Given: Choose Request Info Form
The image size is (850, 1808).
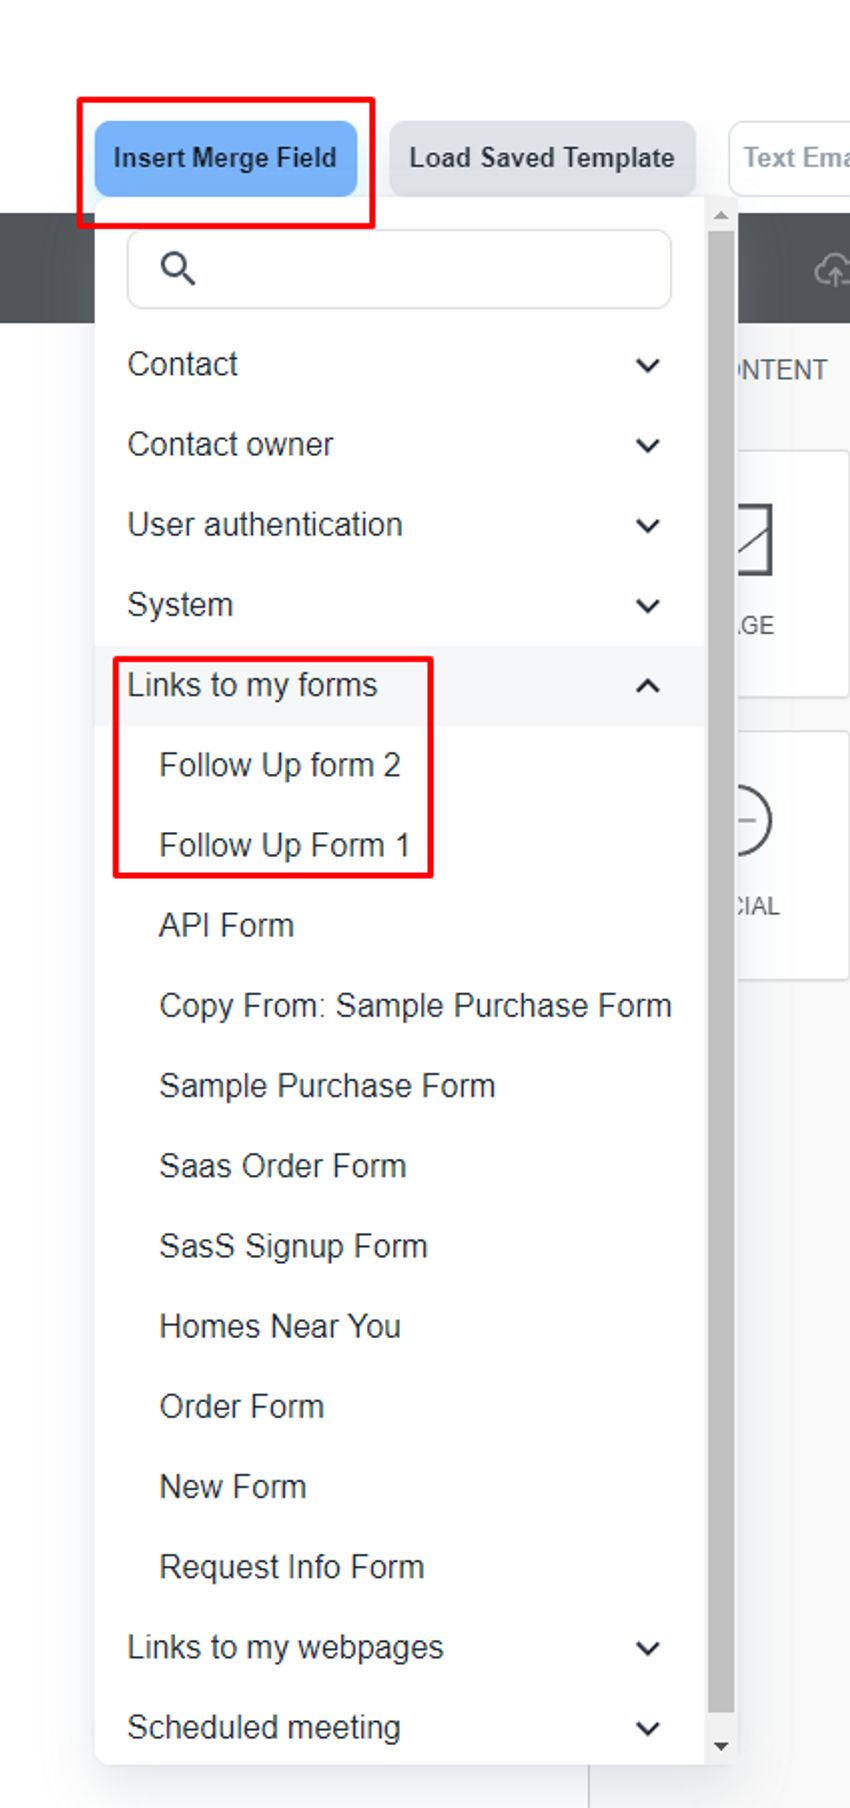Looking at the screenshot, I should 291,1567.
